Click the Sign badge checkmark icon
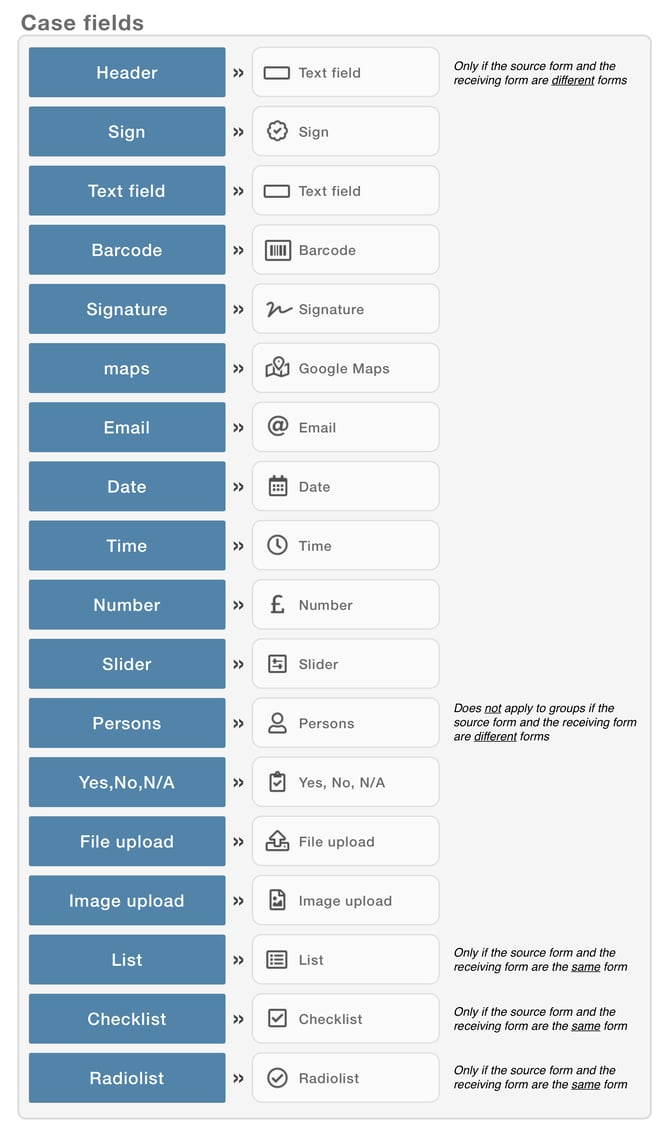Image resolution: width=670 pixels, height=1137 pixels. click(277, 131)
